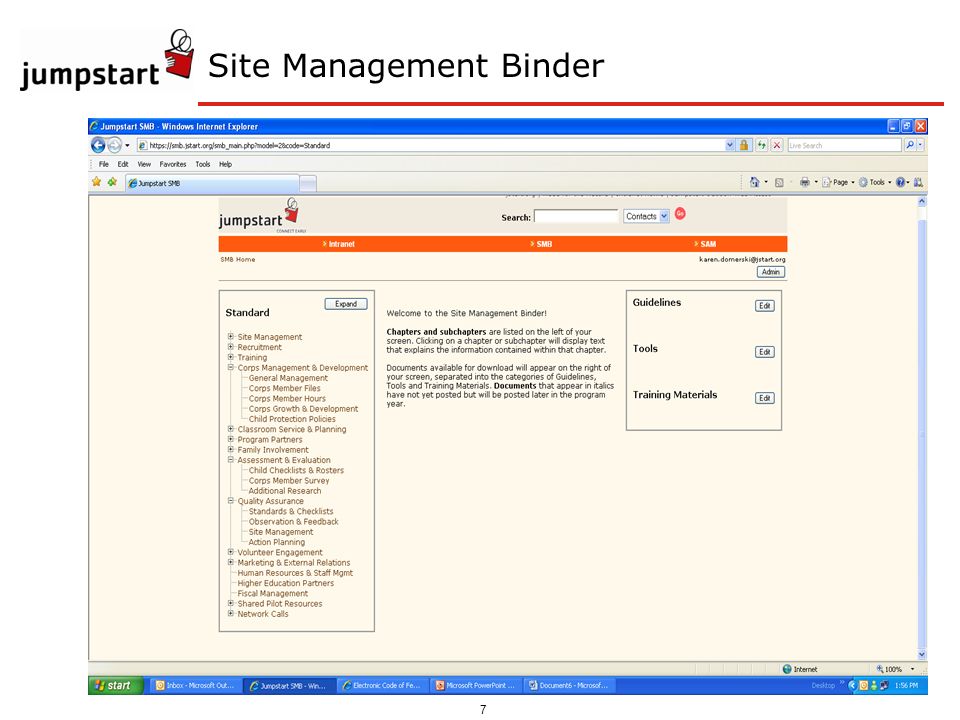Expand the Recruitment chapter
Screen dimensions: 960x720
coord(231,347)
